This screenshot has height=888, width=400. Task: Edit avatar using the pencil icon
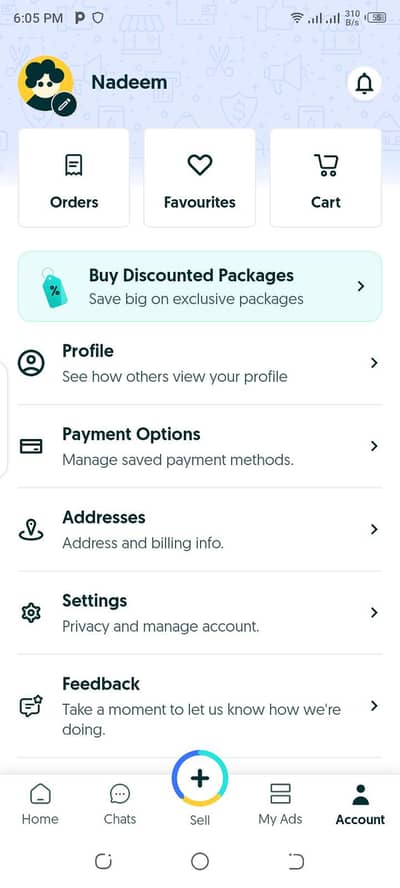coord(64,104)
